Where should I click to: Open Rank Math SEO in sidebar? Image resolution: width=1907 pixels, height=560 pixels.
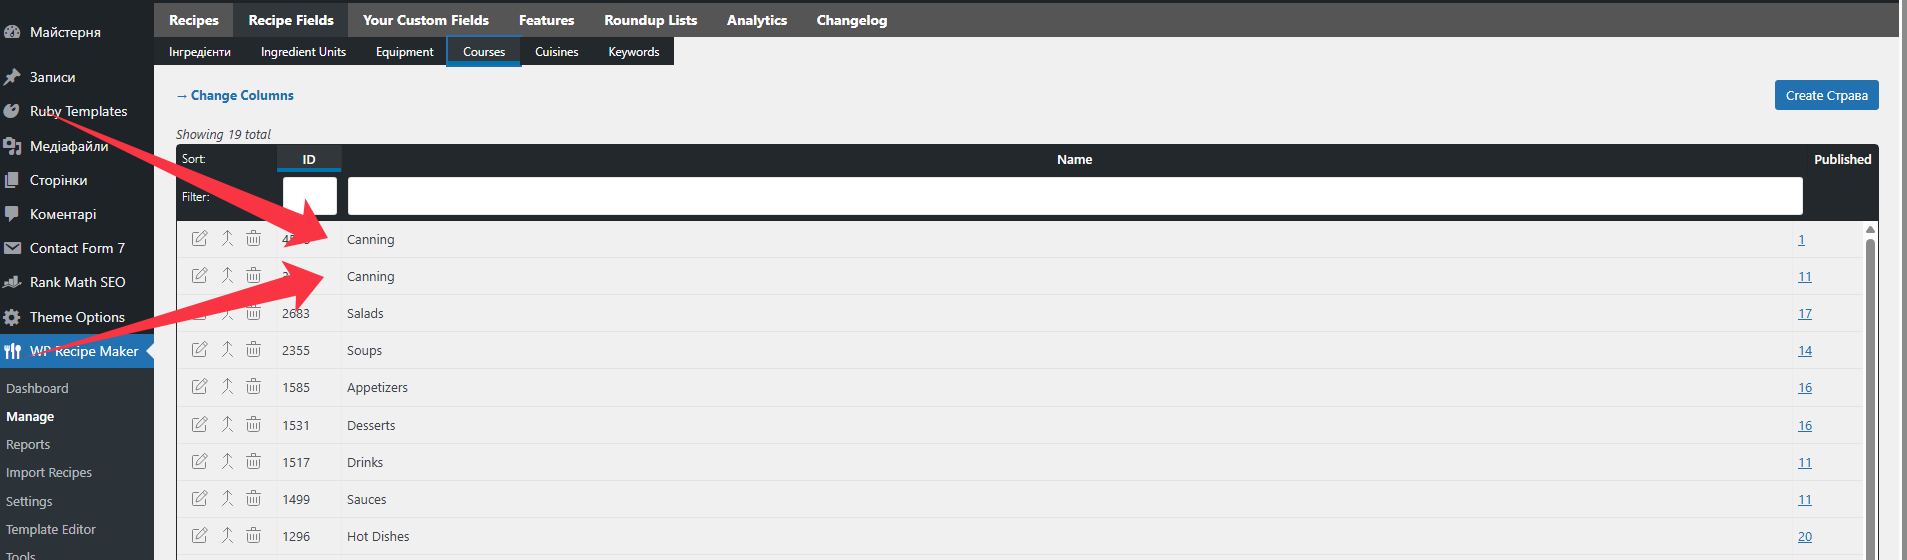tap(77, 282)
